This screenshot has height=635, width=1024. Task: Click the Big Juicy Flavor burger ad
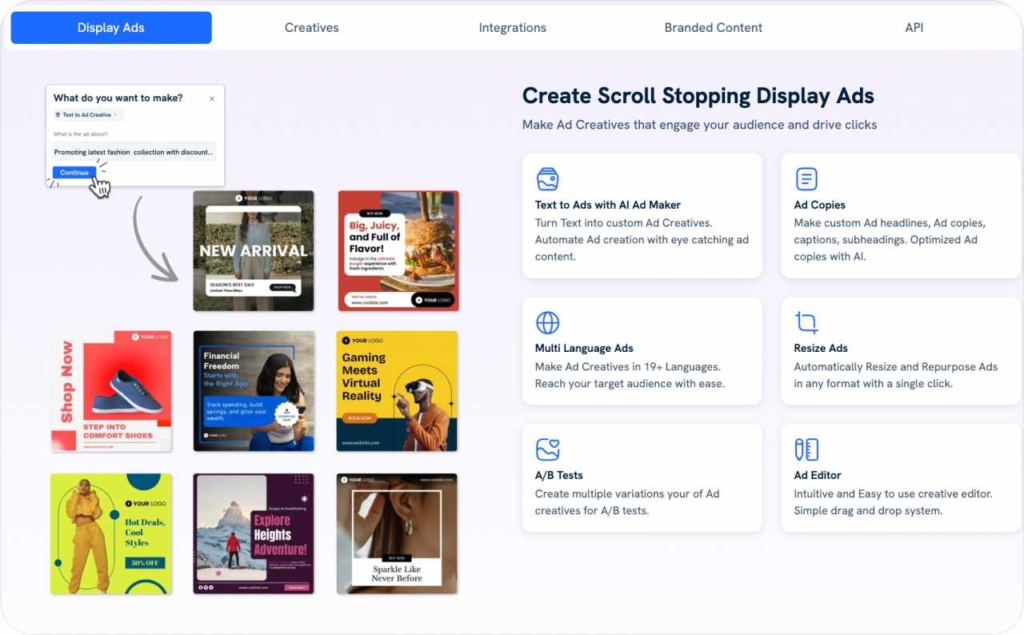point(396,250)
